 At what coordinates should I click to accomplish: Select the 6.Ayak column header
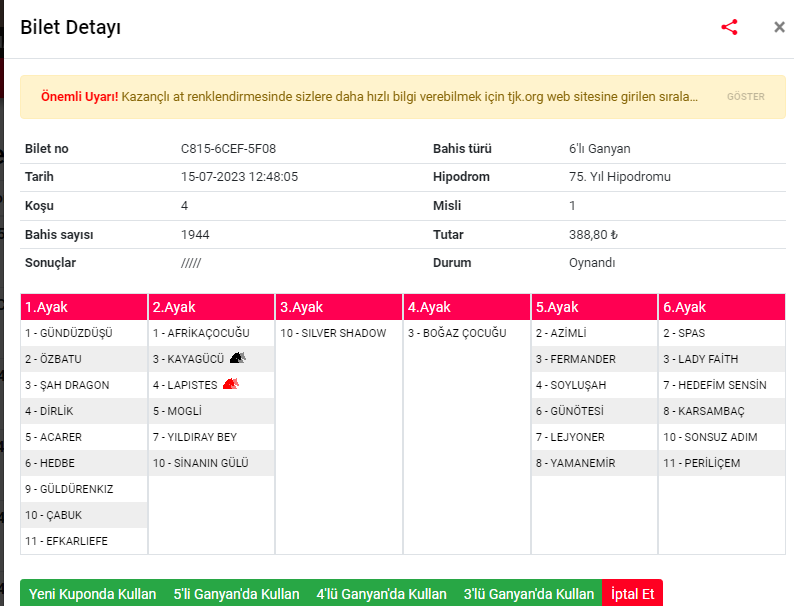[722, 307]
